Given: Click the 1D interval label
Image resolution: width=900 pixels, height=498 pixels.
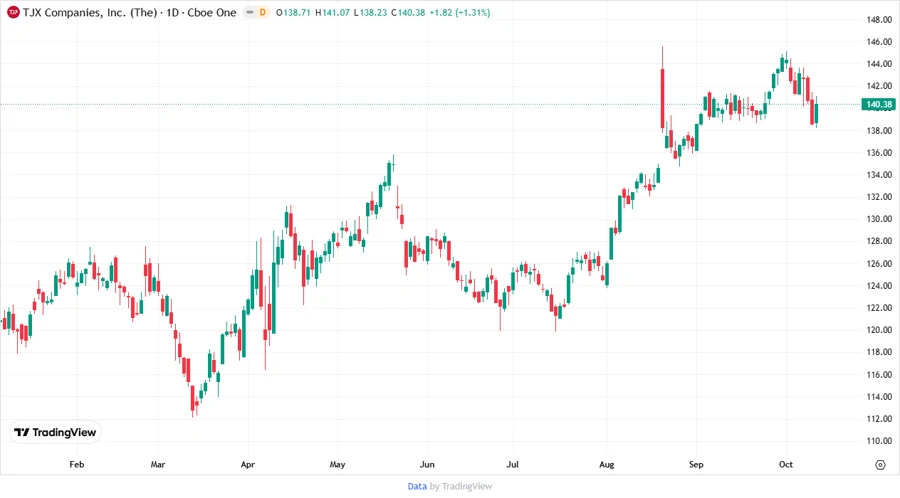Looking at the screenshot, I should (x=172, y=13).
